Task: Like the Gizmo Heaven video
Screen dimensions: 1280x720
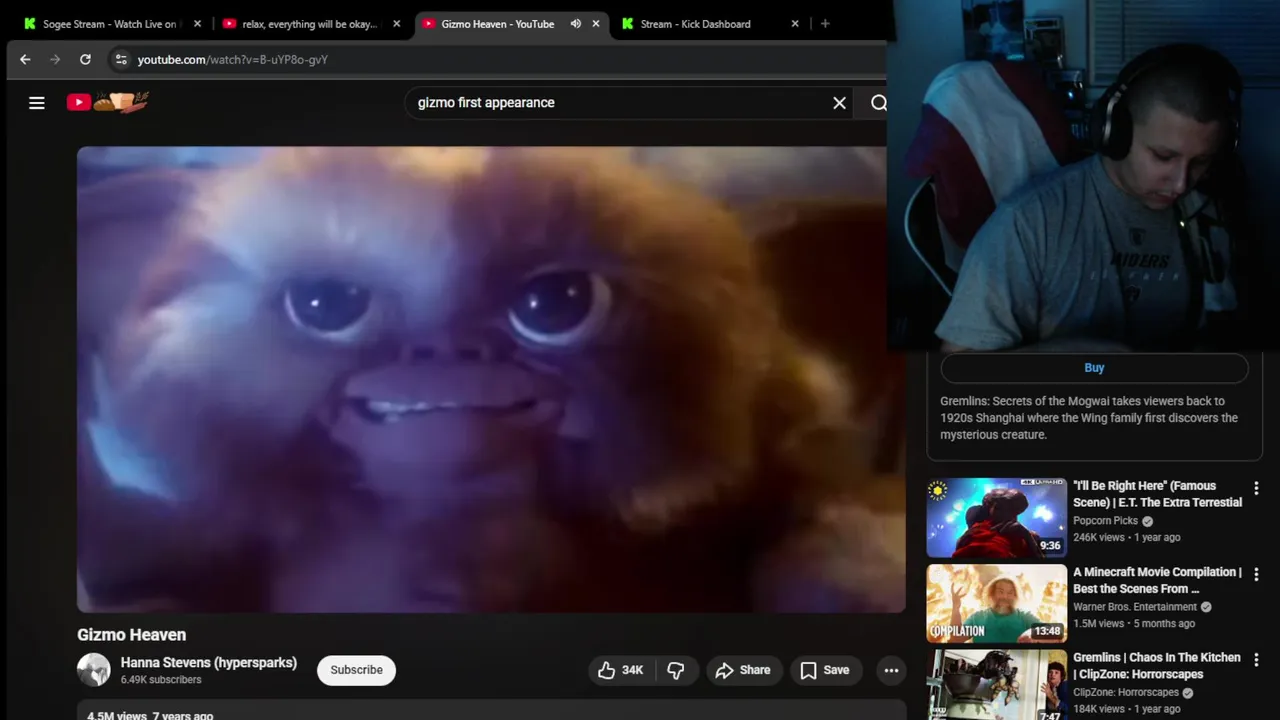Action: pos(621,670)
